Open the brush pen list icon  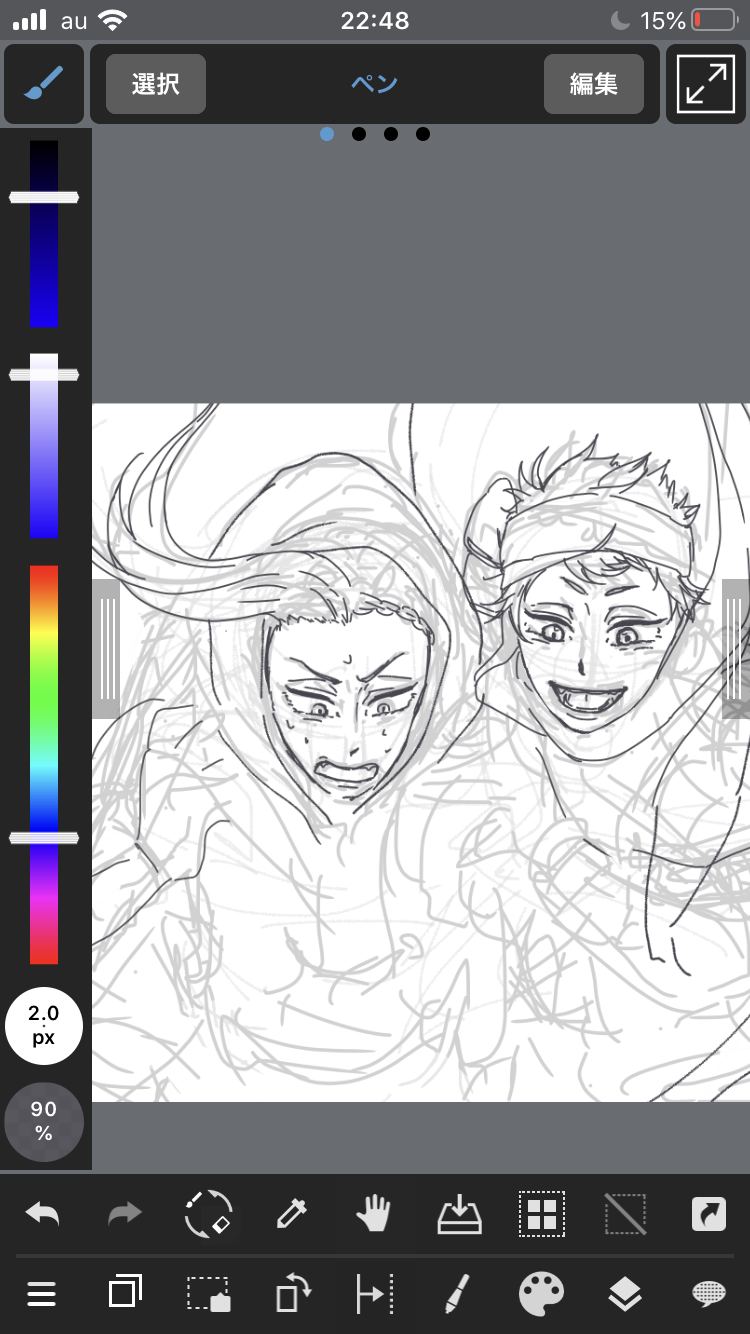[x=457, y=1294]
